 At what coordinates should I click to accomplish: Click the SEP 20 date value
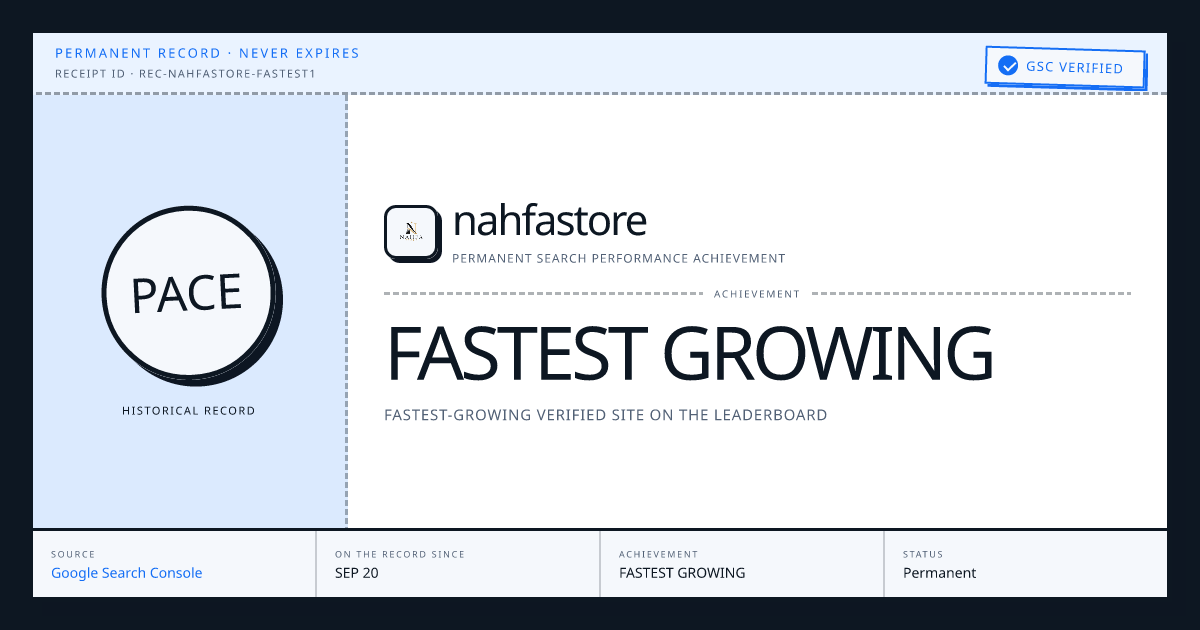(x=357, y=573)
